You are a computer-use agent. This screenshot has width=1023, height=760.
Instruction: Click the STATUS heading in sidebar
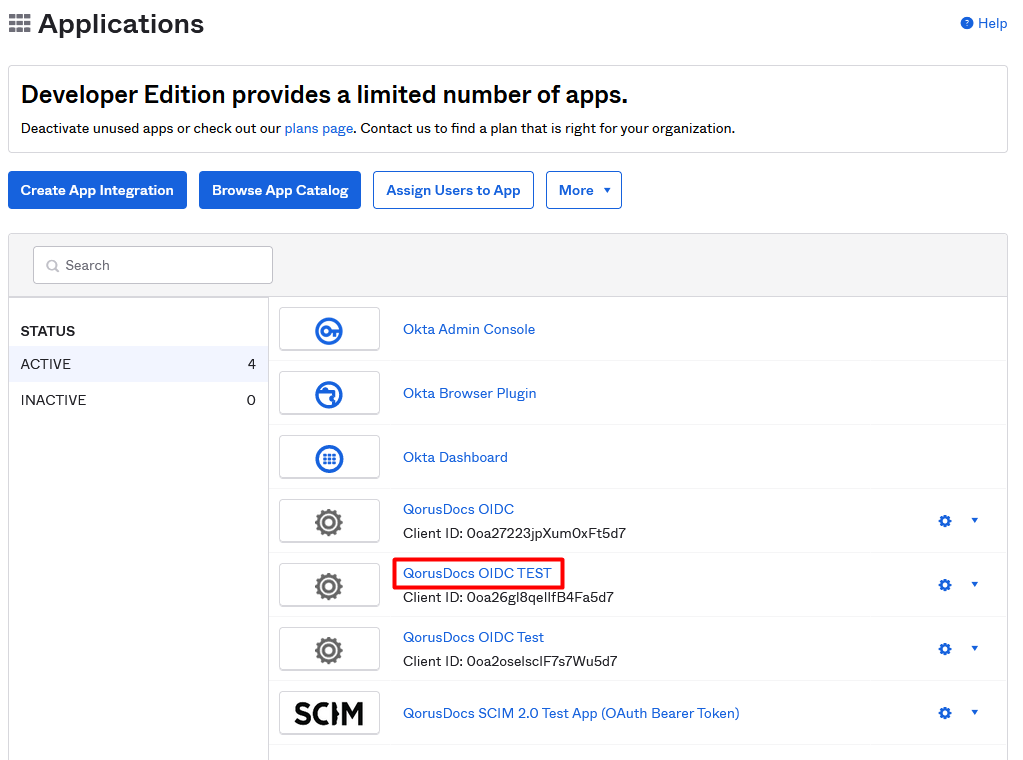coord(48,331)
